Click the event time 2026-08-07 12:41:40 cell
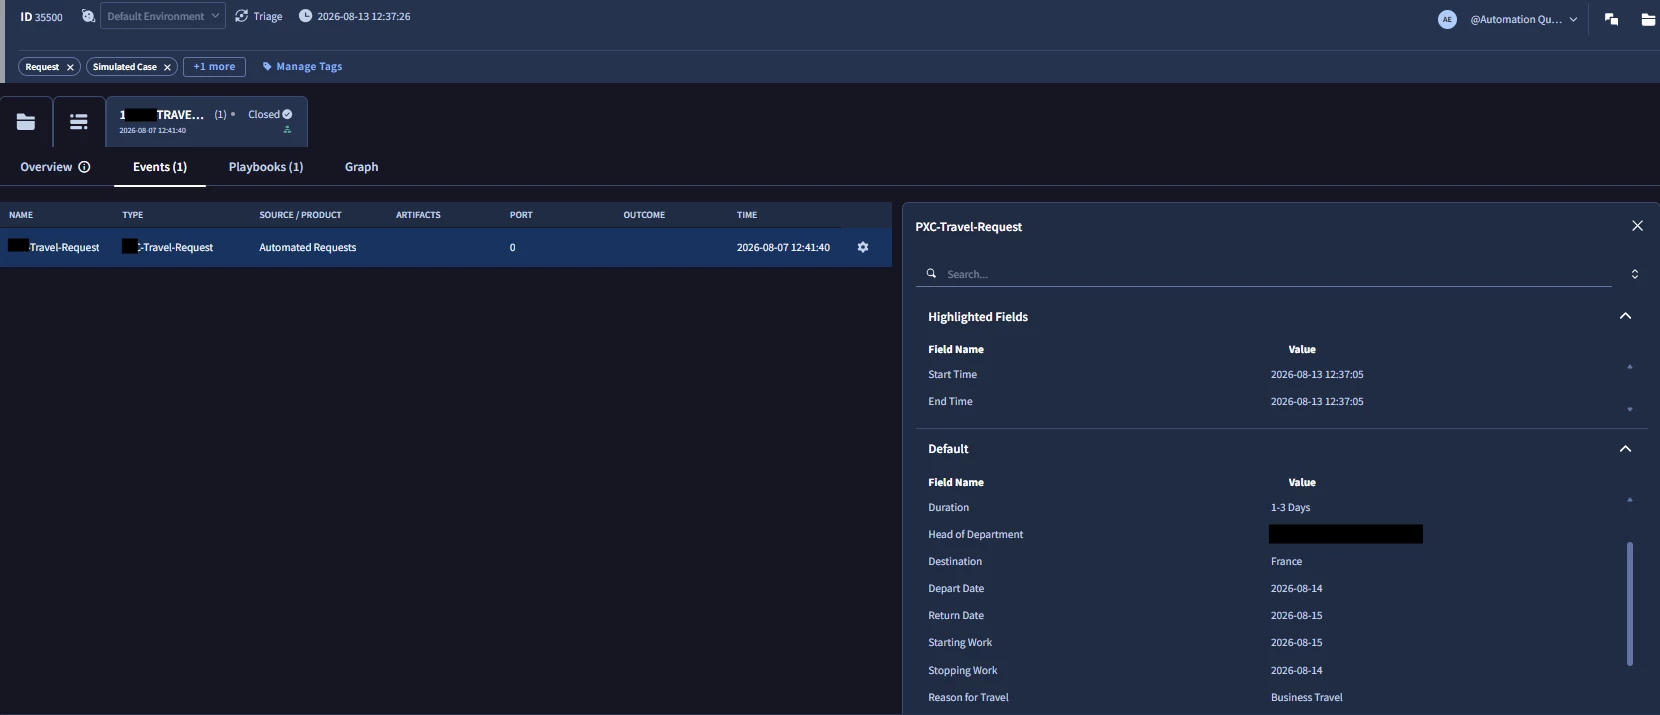The width and height of the screenshot is (1660, 715). 783,247
